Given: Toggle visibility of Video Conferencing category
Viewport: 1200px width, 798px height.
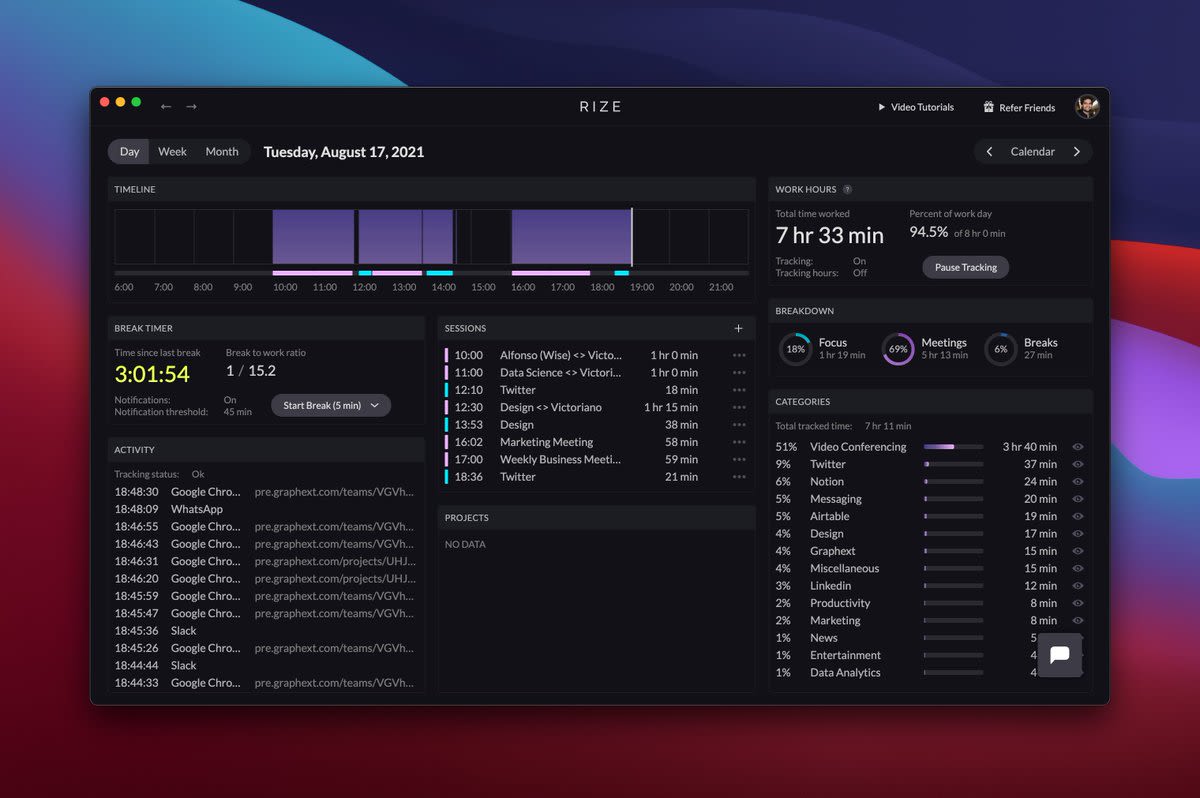Looking at the screenshot, I should 1078,447.
